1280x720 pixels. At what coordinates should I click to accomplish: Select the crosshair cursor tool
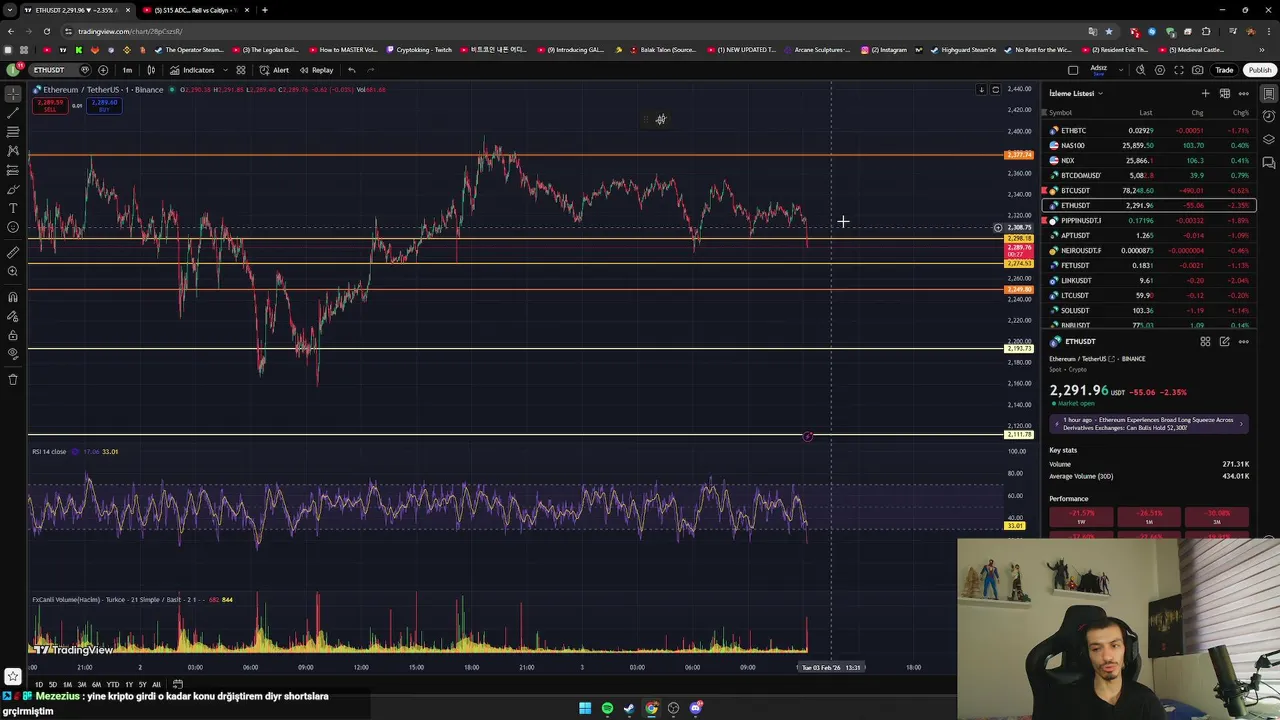click(13, 93)
